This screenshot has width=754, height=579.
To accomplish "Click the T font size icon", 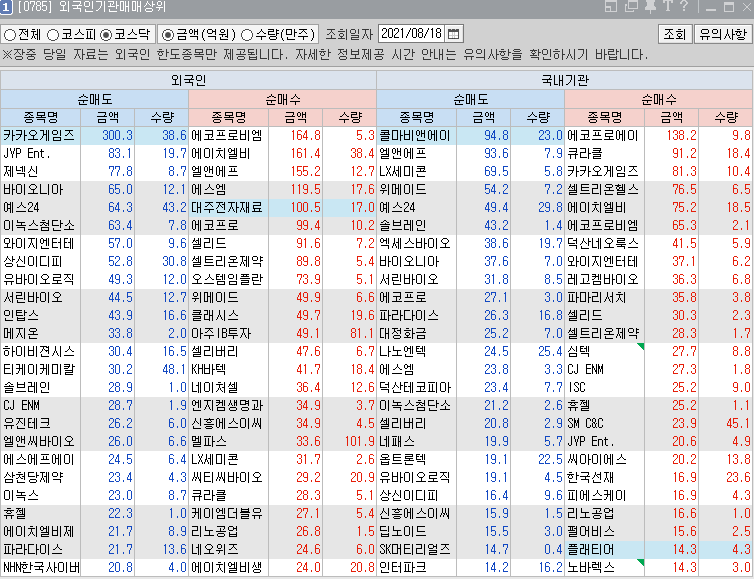I will [667, 6].
